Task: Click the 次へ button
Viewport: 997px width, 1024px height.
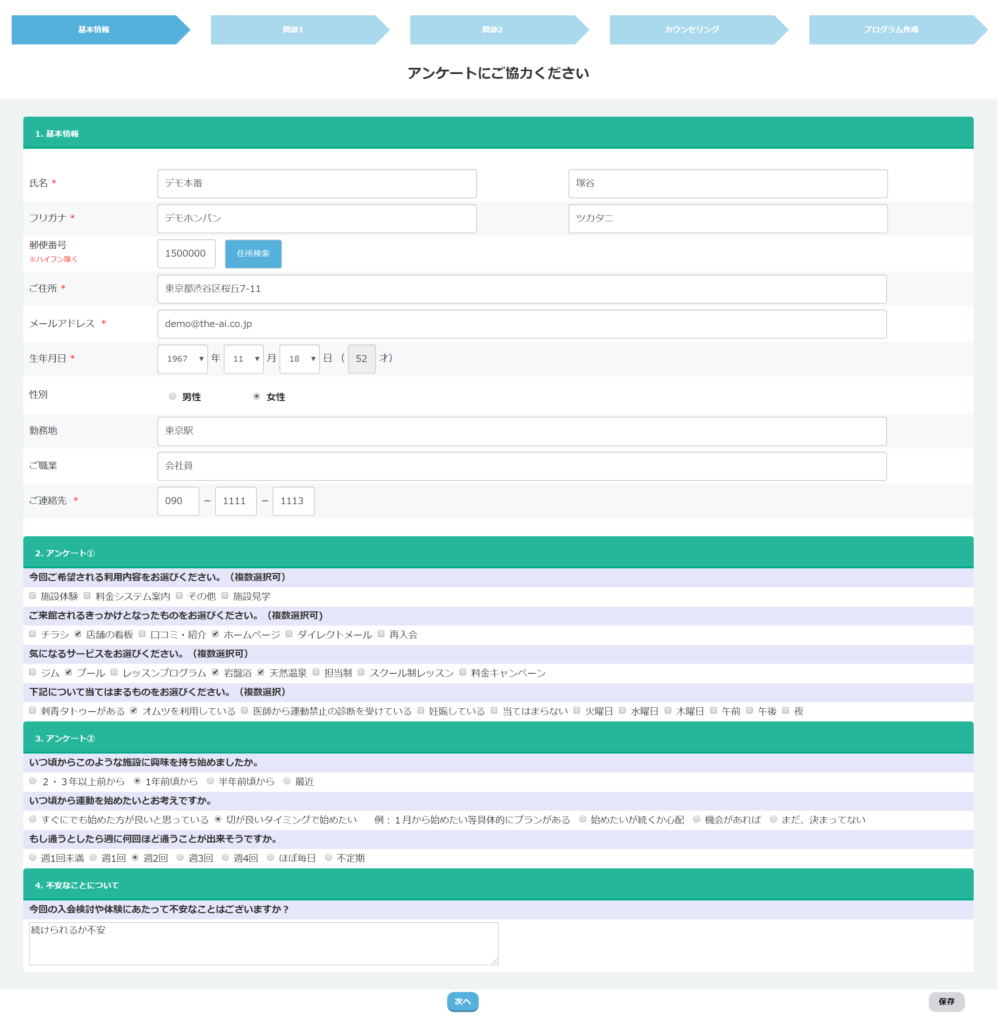Action: click(463, 1001)
